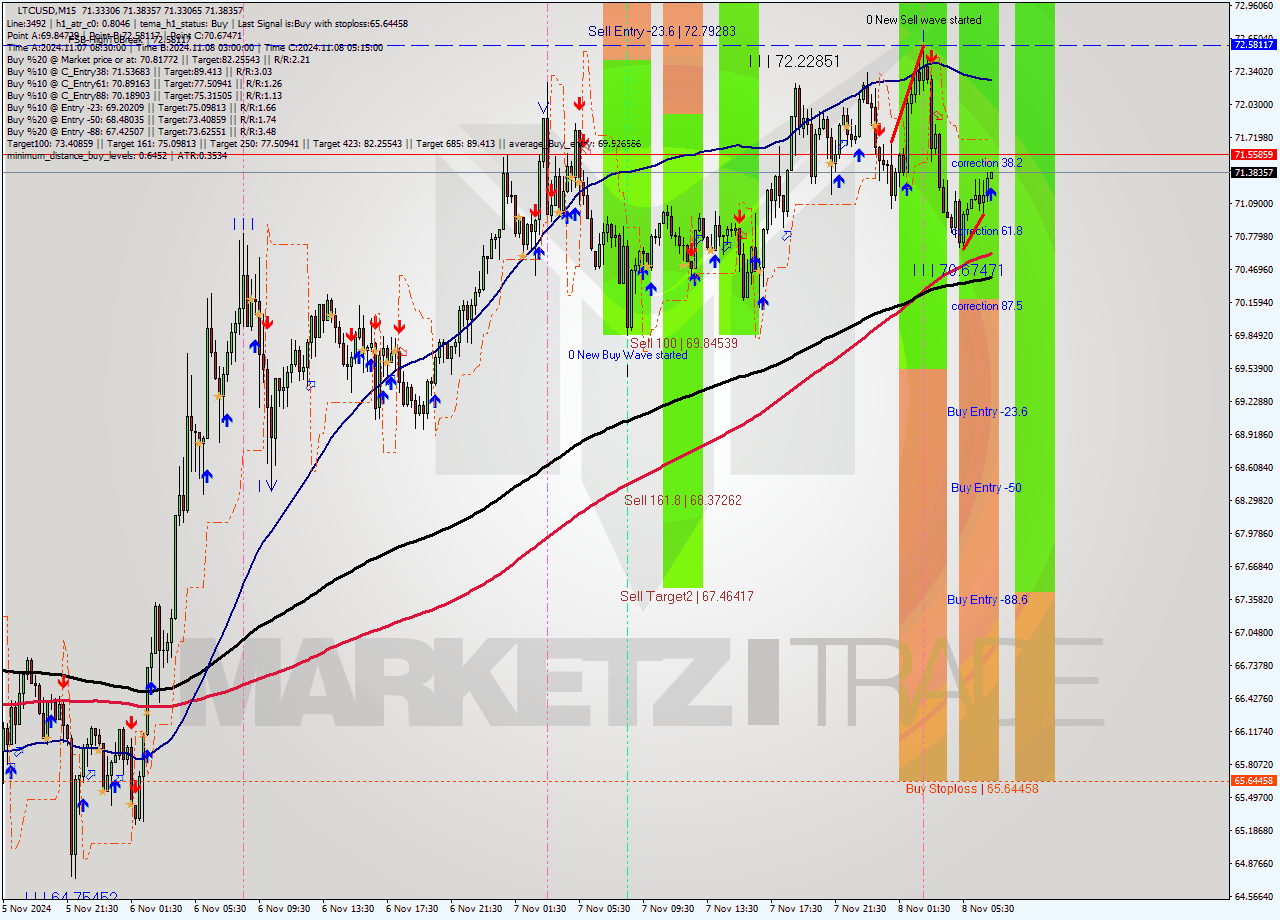
Task: Click the 67.66840 price axis value
Action: point(1254,567)
